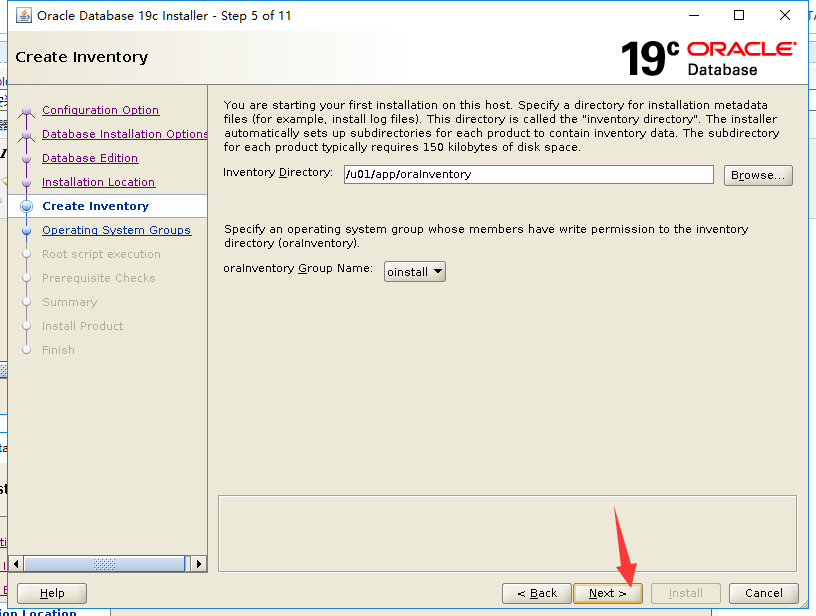Go to Database Installation Options step

124,134
